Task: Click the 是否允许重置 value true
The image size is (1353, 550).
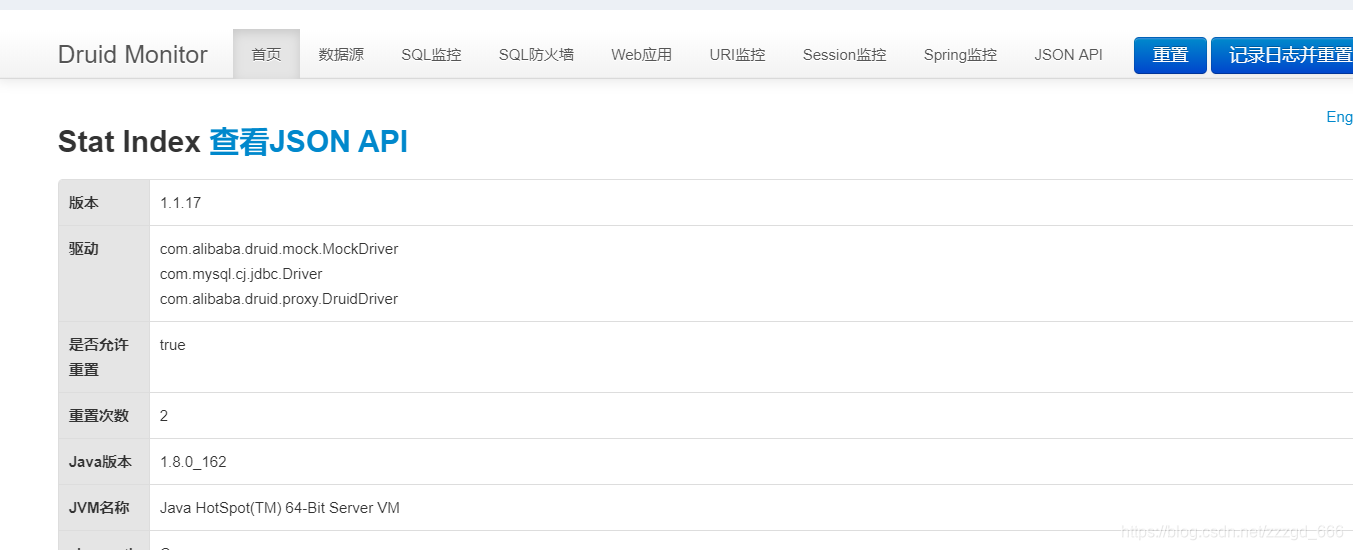Action: pyautogui.click(x=172, y=345)
